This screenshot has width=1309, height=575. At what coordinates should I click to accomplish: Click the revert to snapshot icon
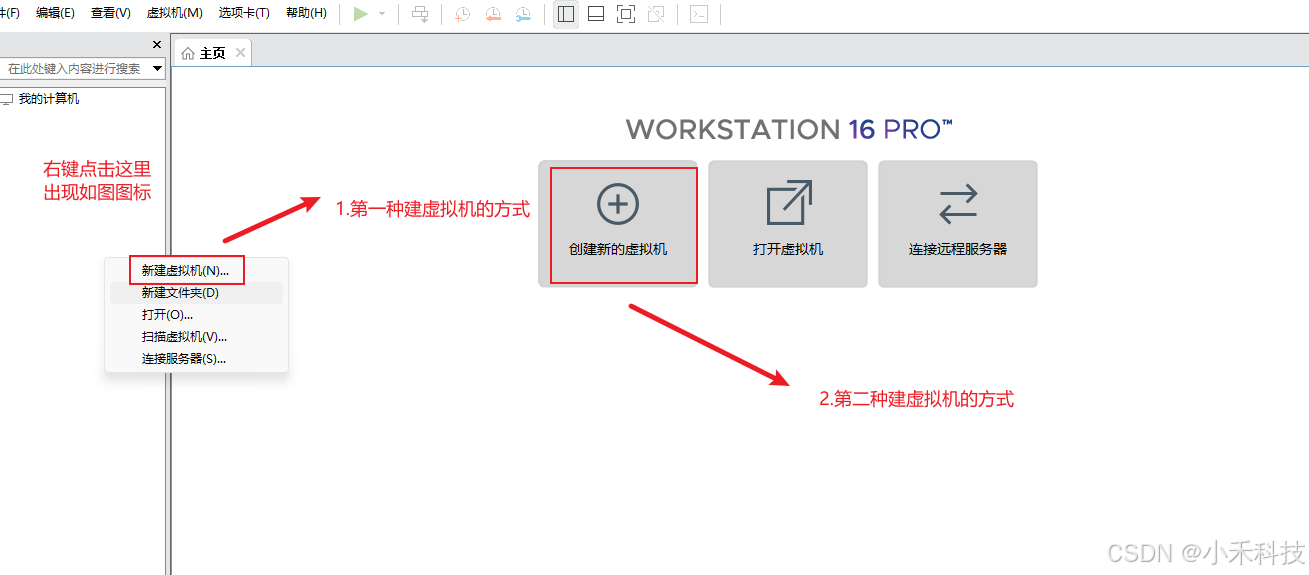click(493, 14)
